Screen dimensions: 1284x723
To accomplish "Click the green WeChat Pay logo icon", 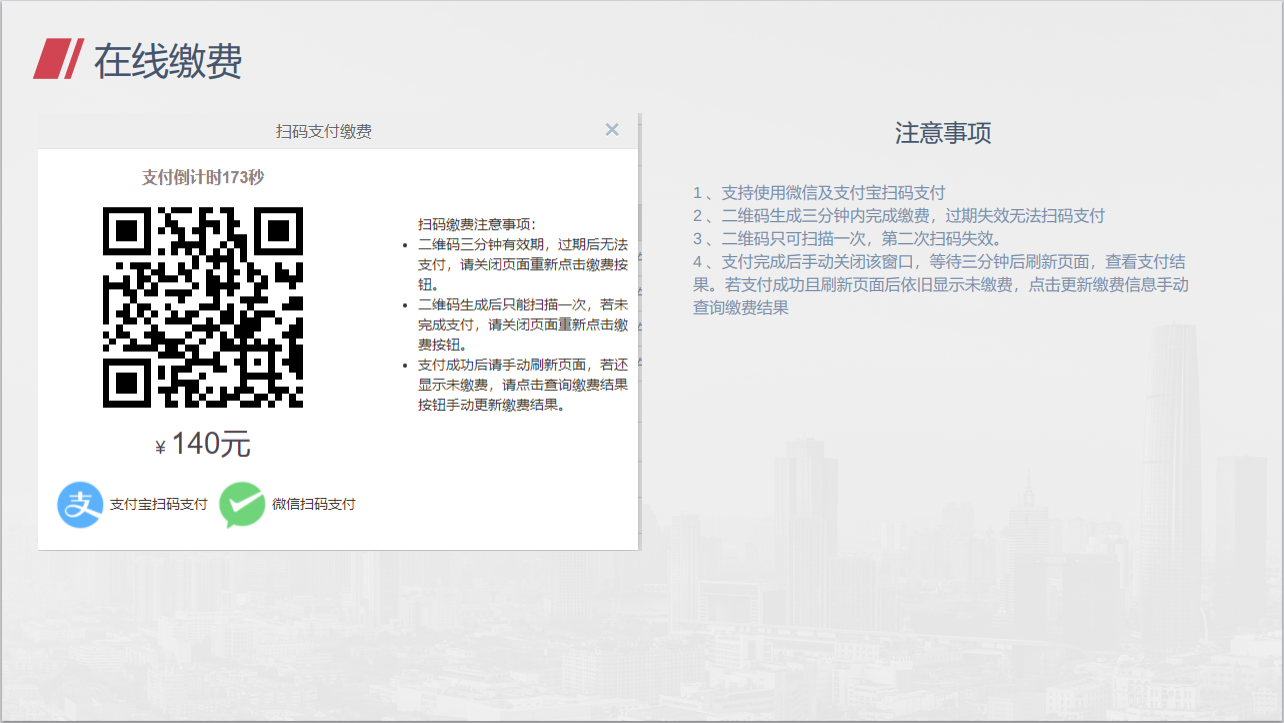I will tap(242, 504).
